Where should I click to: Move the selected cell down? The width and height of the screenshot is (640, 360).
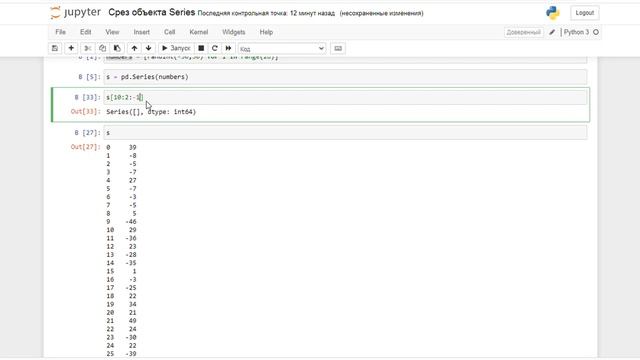point(149,48)
